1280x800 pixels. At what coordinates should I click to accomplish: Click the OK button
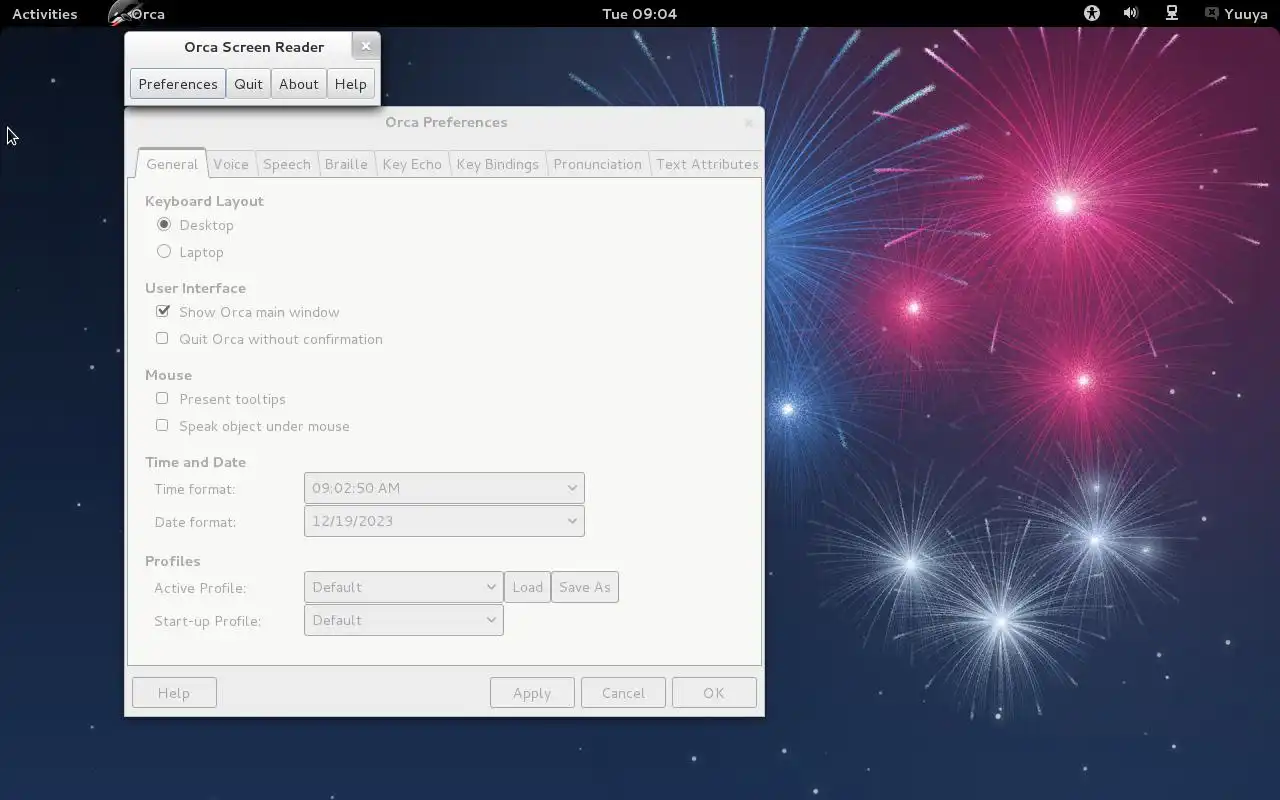coord(714,693)
